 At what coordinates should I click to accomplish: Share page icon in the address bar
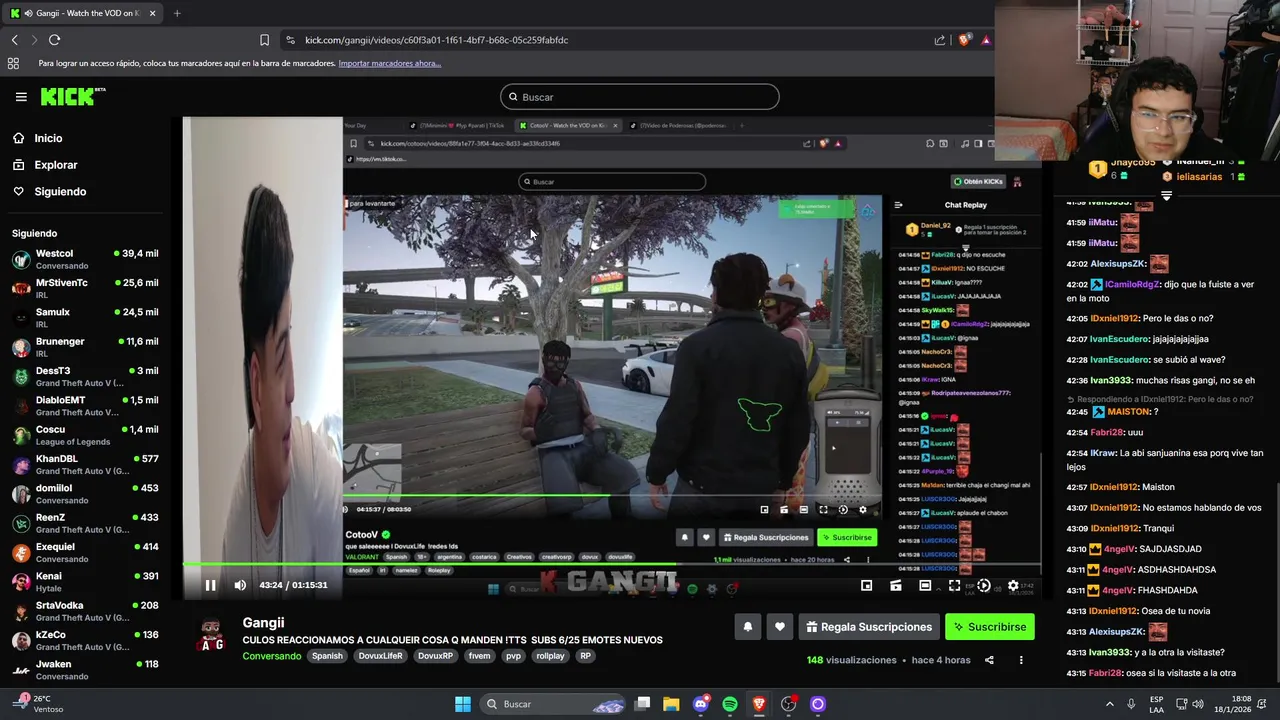coord(939,40)
